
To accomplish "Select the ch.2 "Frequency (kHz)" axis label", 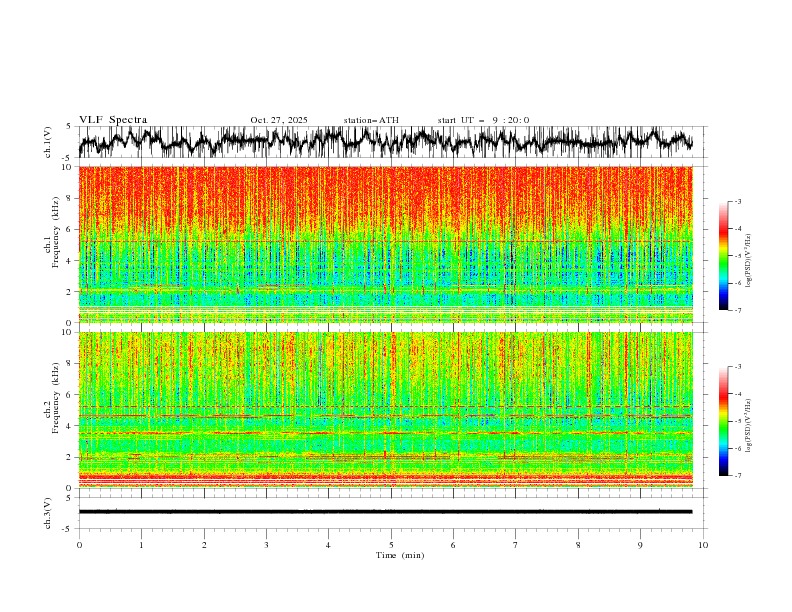I will (56, 398).
